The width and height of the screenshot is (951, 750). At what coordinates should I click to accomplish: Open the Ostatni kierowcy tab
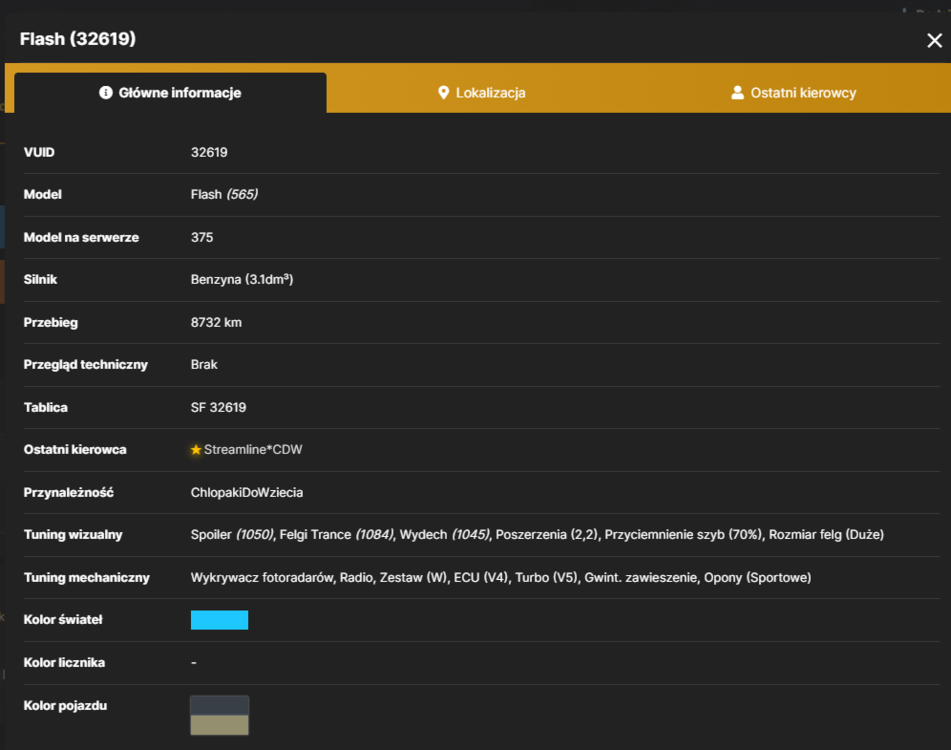click(x=793, y=93)
